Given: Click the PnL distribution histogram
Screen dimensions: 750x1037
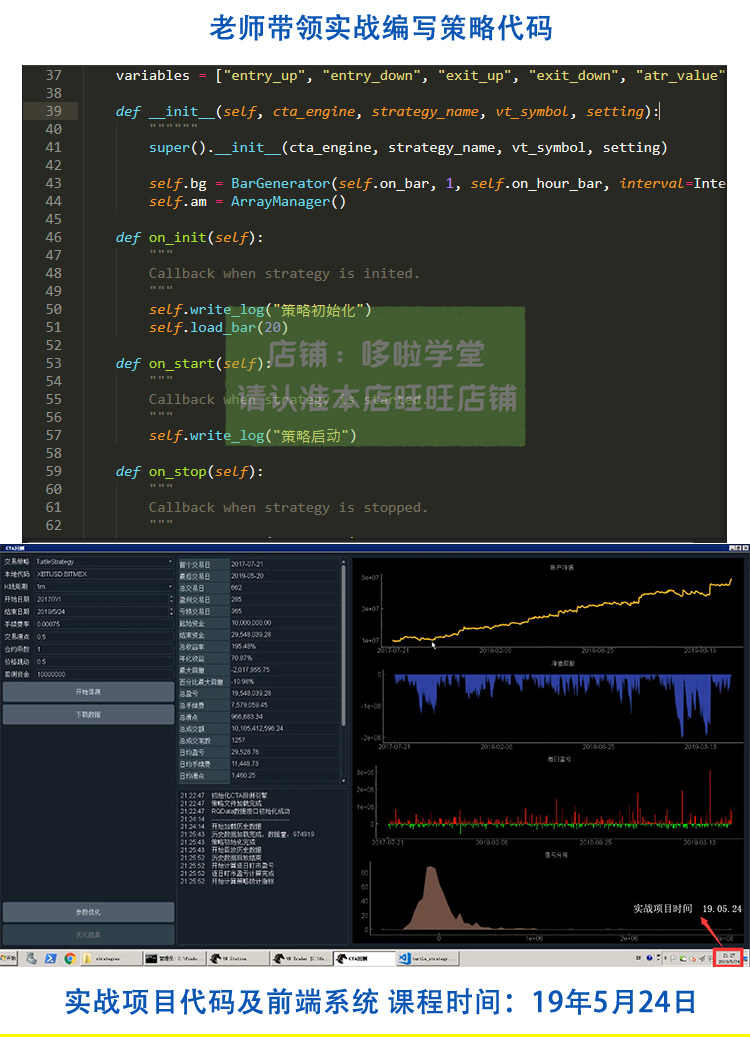Looking at the screenshot, I should point(554,897).
